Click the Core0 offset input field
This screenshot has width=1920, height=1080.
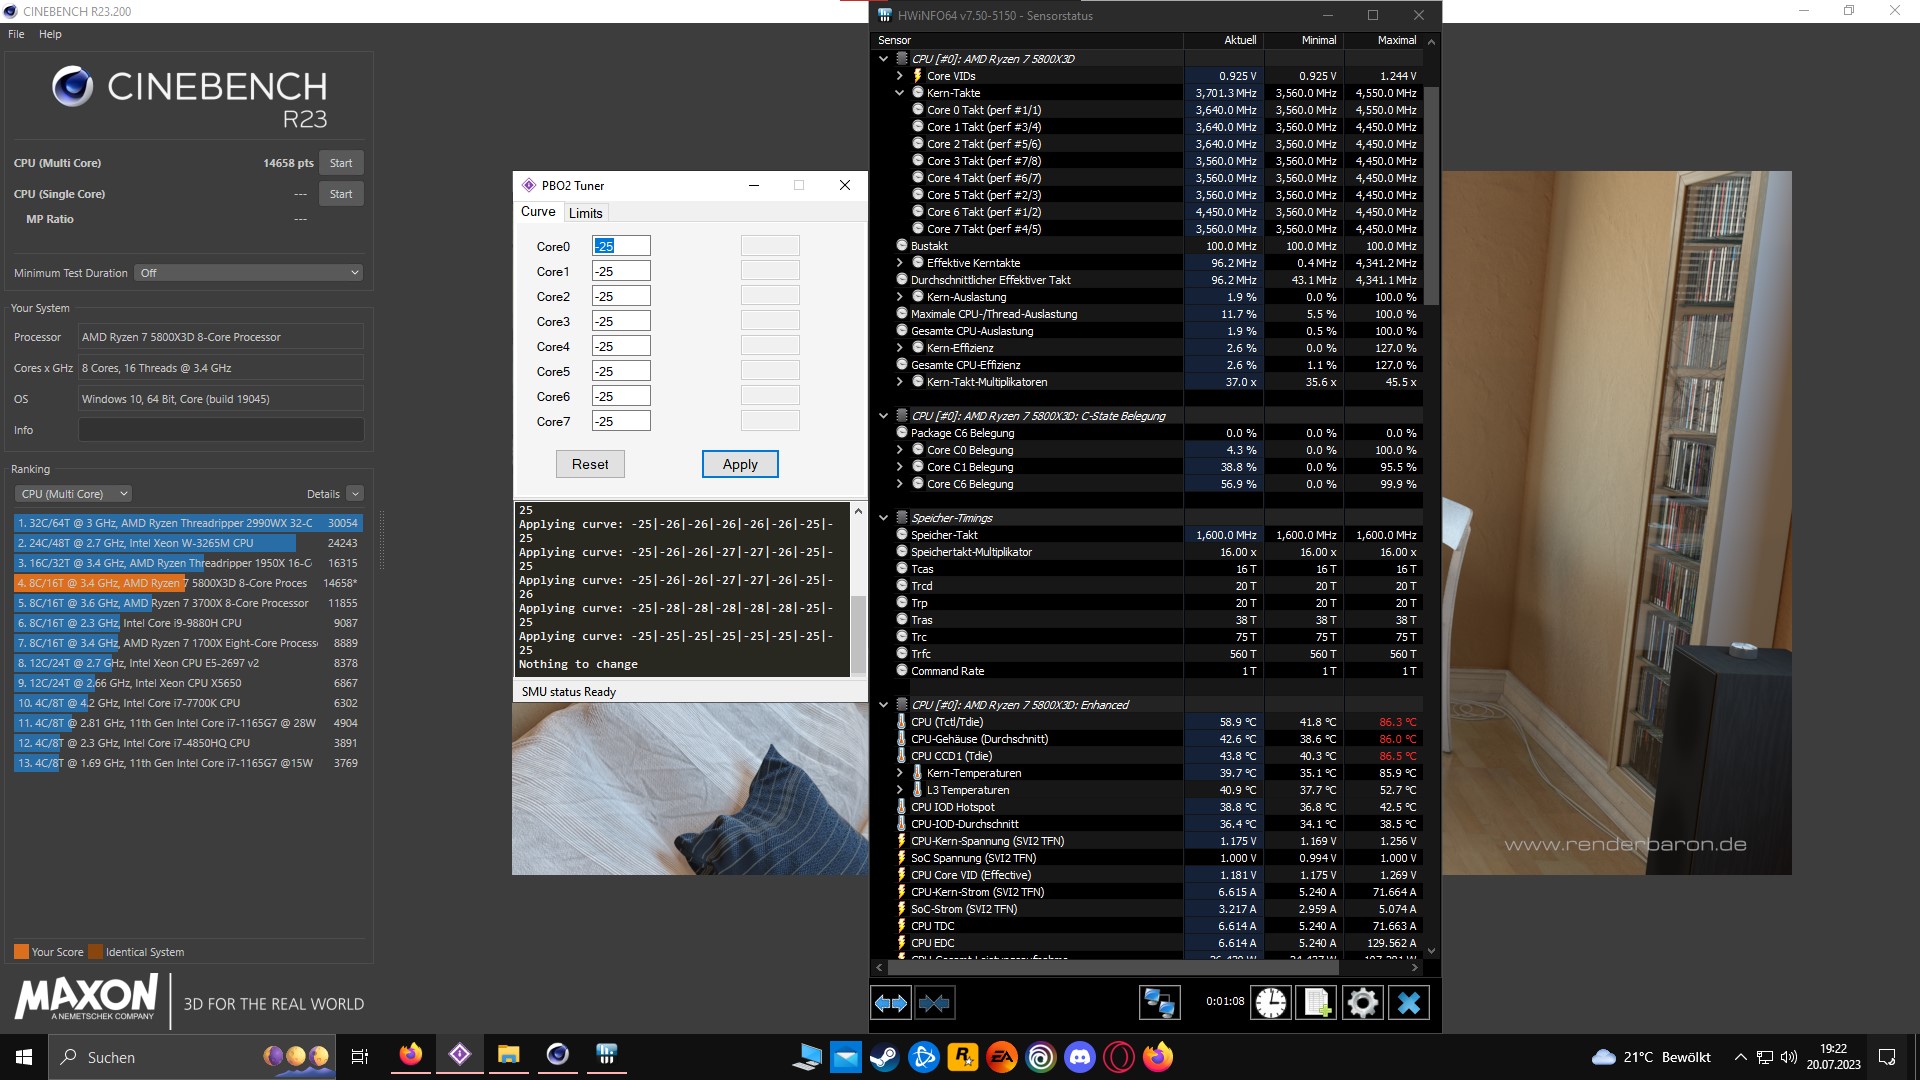click(x=620, y=245)
